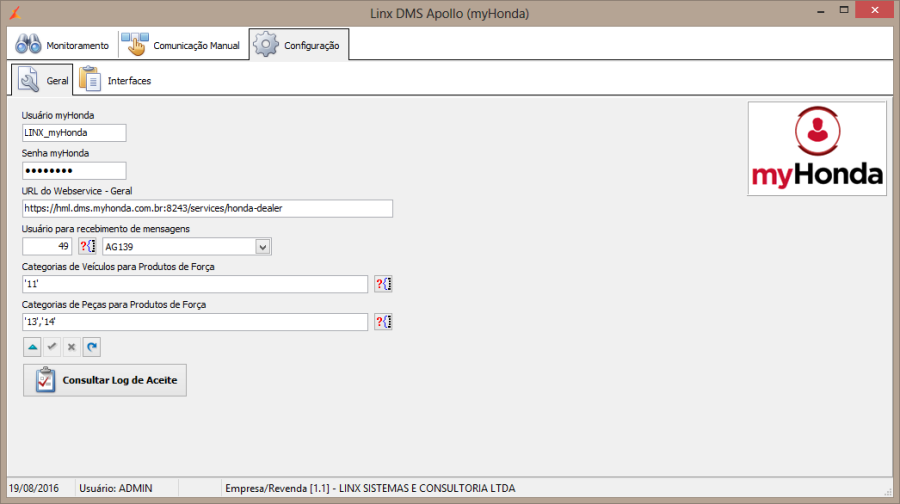Click Consultar Log de Aceite button
Viewport: 900px width, 504px height.
point(105,380)
